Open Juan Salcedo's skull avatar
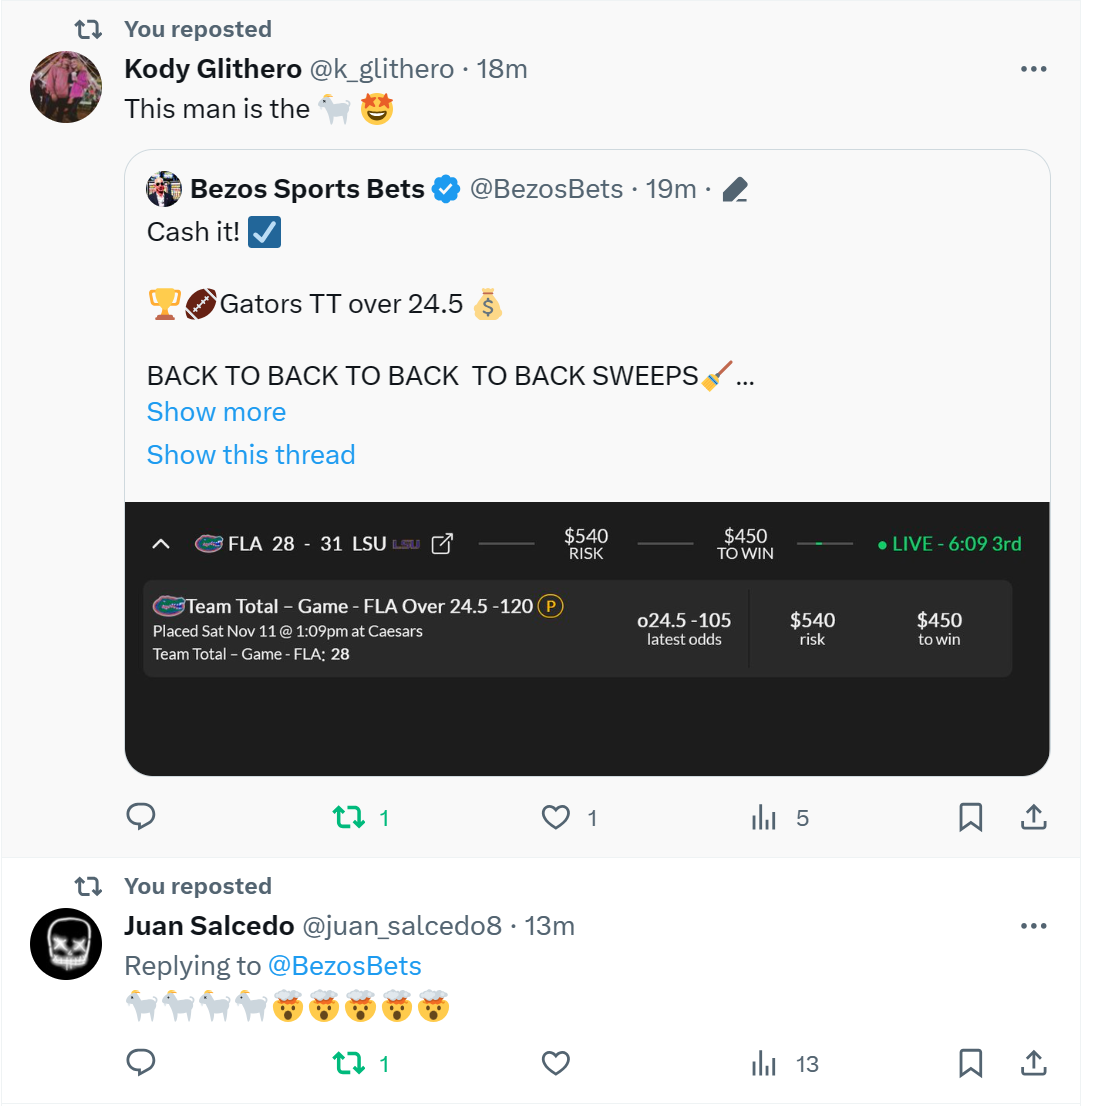 [x=66, y=944]
